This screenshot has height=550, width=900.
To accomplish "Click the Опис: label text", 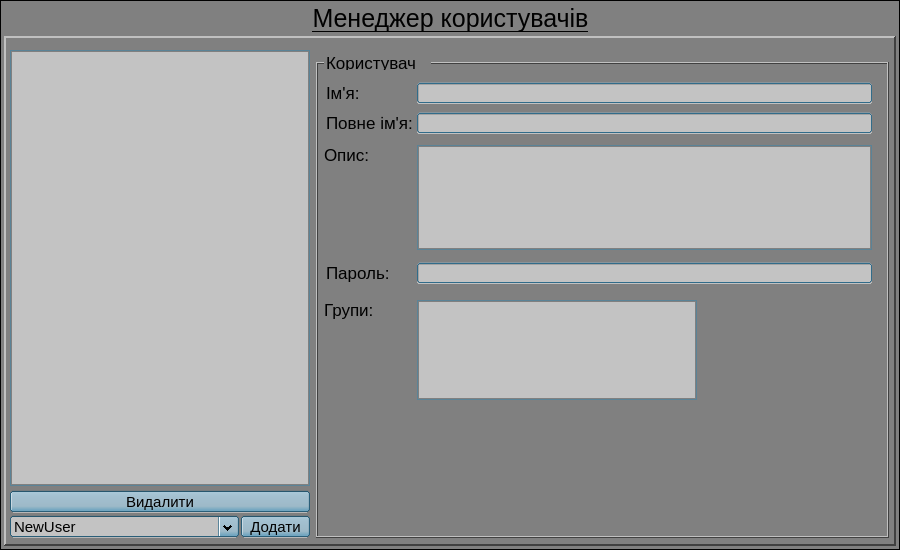I will 346,156.
